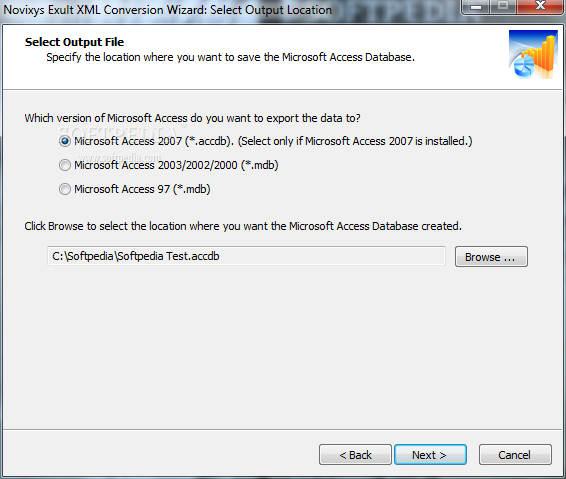Click the 'Specify the location where you want' subtitle
The image size is (566, 479).
(231, 57)
